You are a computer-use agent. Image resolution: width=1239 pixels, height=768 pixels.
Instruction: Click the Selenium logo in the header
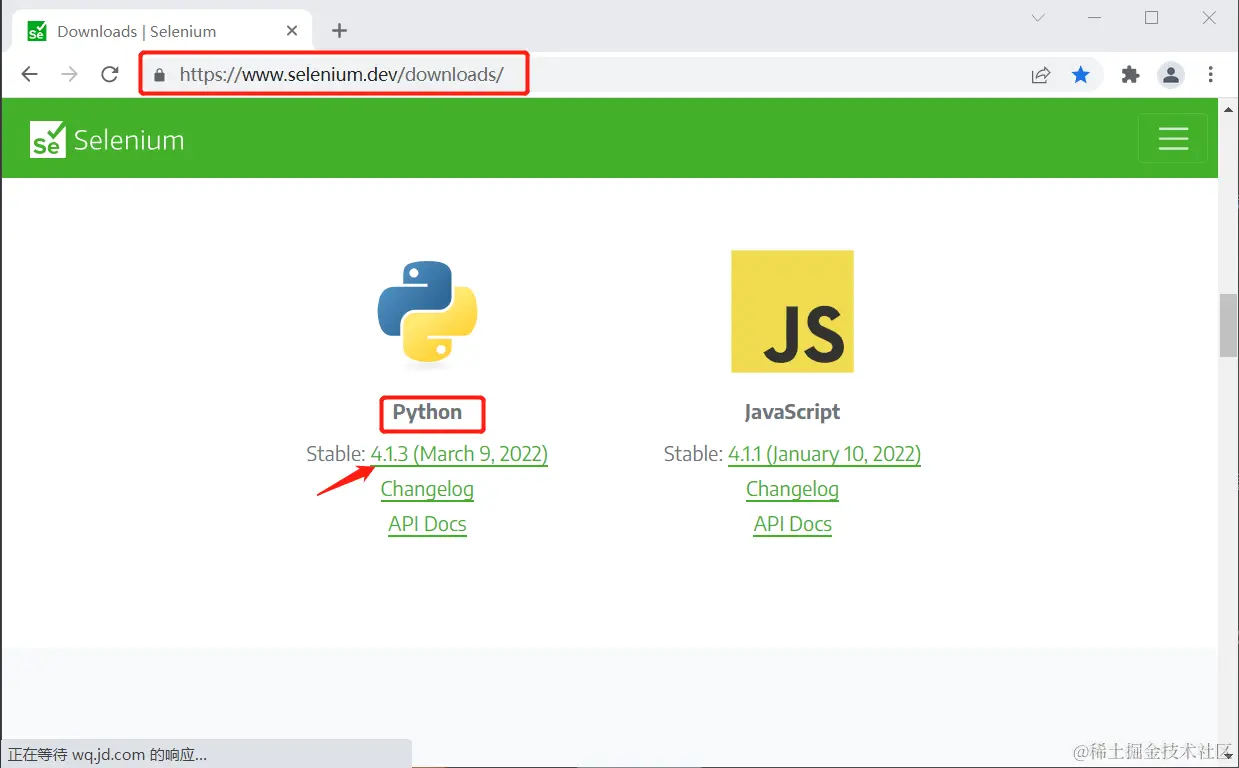pyautogui.click(x=107, y=140)
